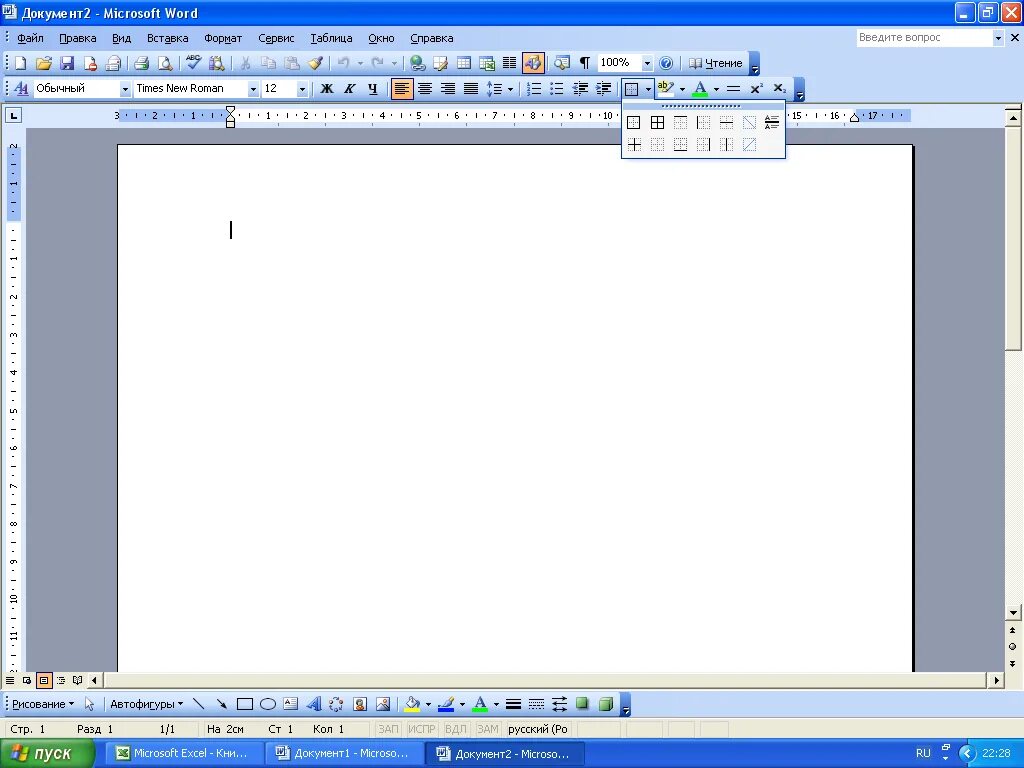Open Microsoft Word help question icon
This screenshot has height=768, width=1024.
click(x=665, y=63)
